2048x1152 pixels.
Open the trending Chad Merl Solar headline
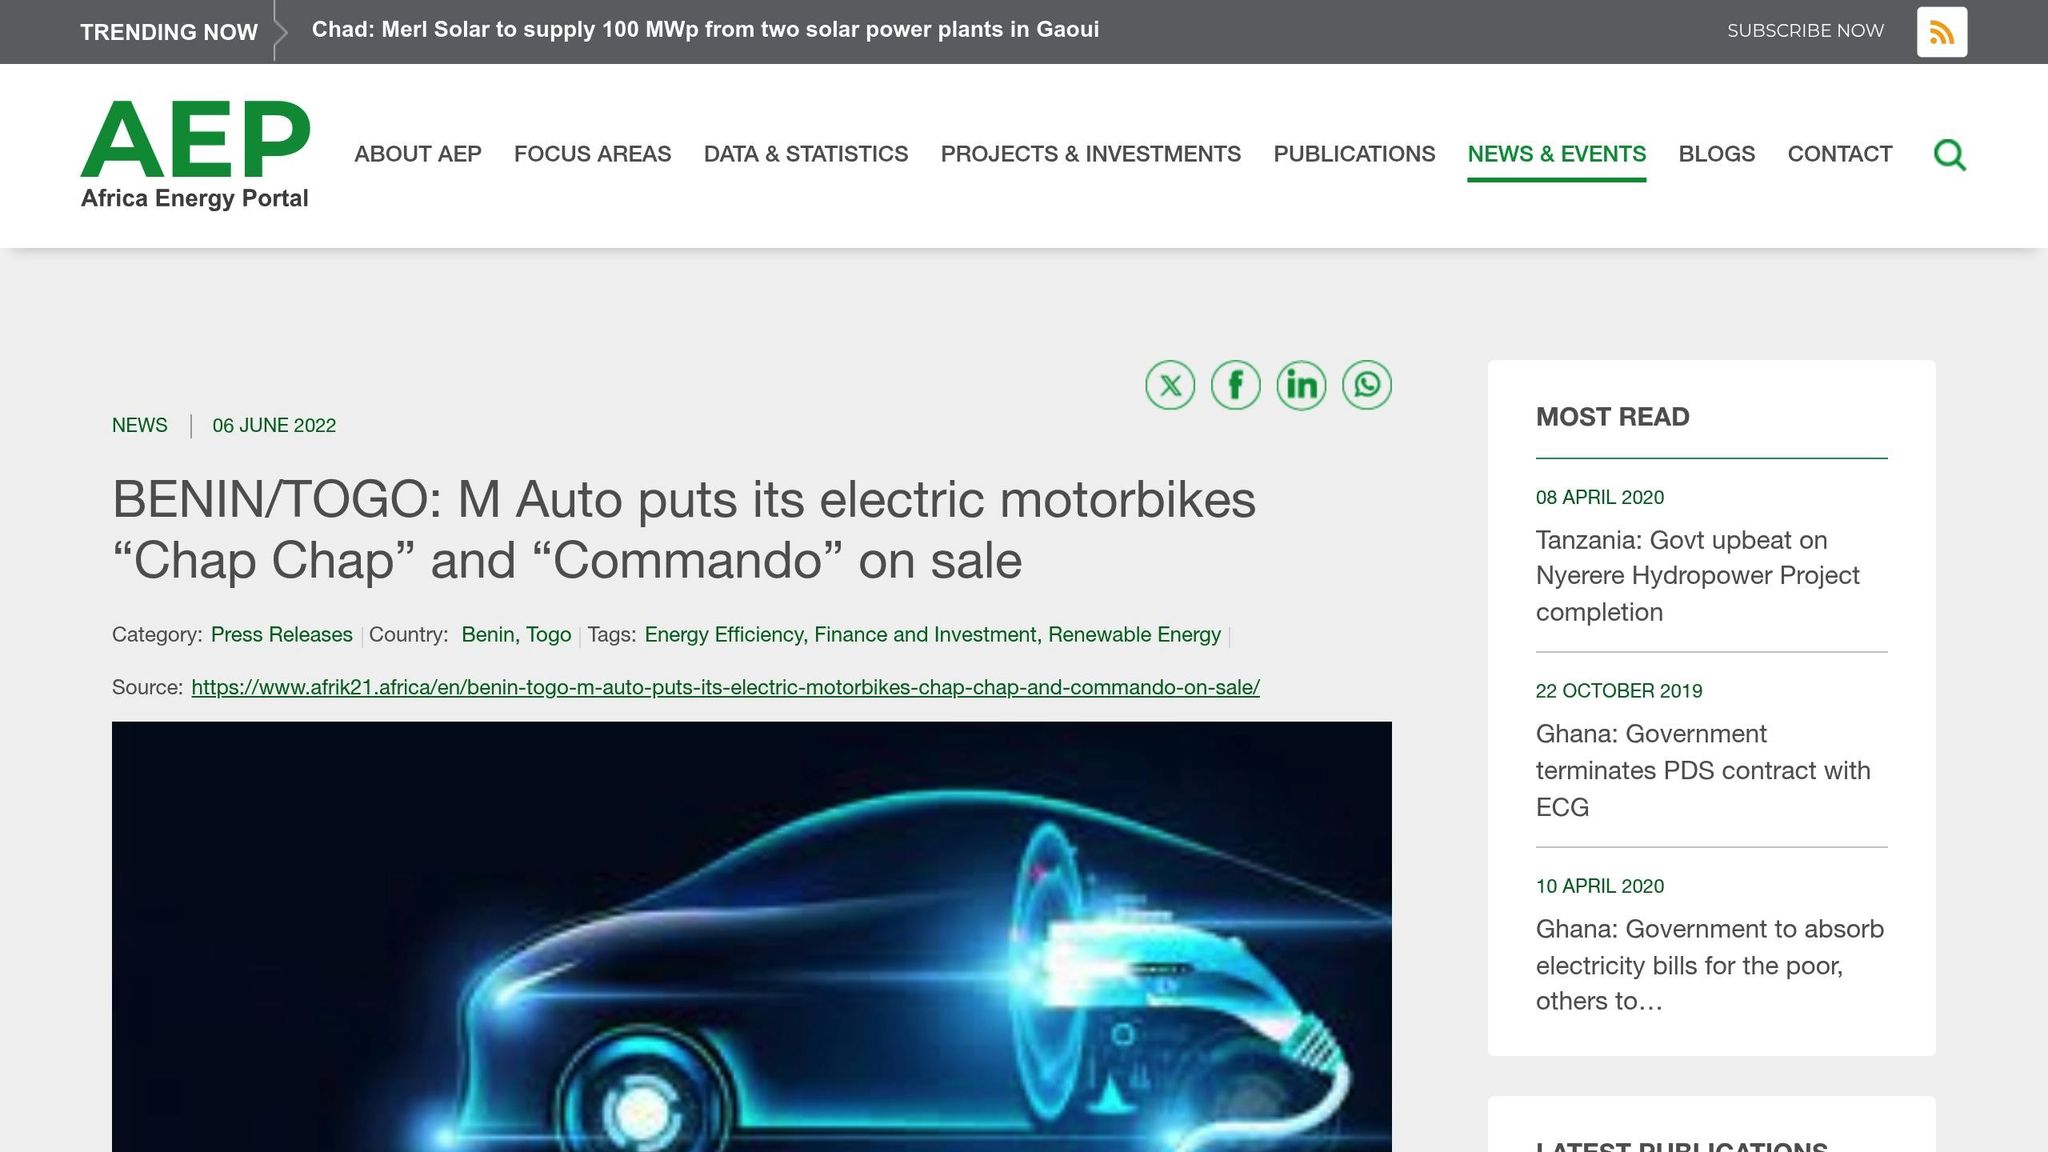(x=705, y=30)
